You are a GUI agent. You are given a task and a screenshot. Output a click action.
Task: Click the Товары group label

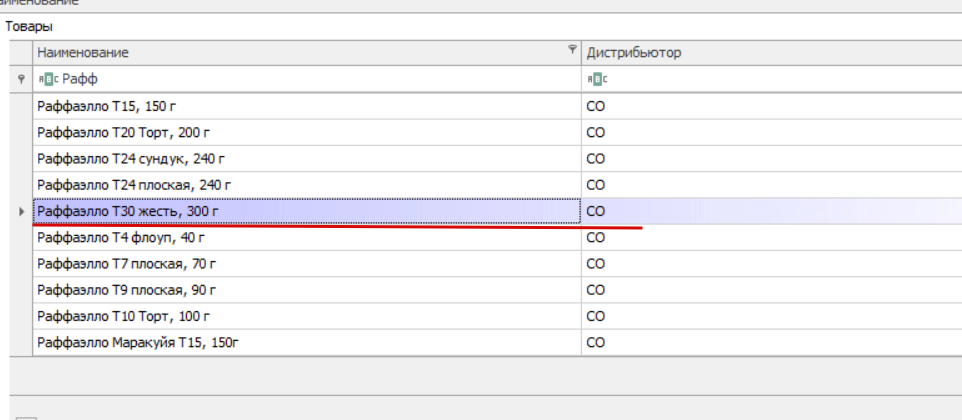29,27
